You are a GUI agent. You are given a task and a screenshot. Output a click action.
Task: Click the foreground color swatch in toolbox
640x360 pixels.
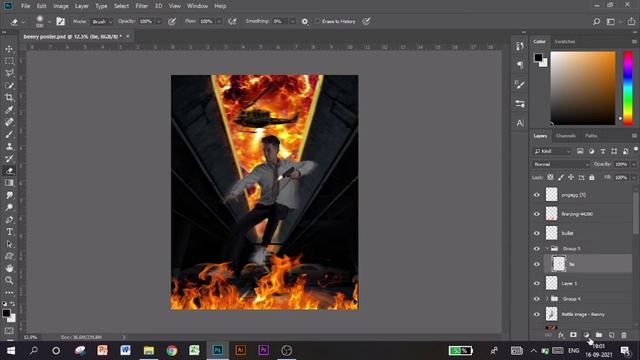[x=6, y=313]
